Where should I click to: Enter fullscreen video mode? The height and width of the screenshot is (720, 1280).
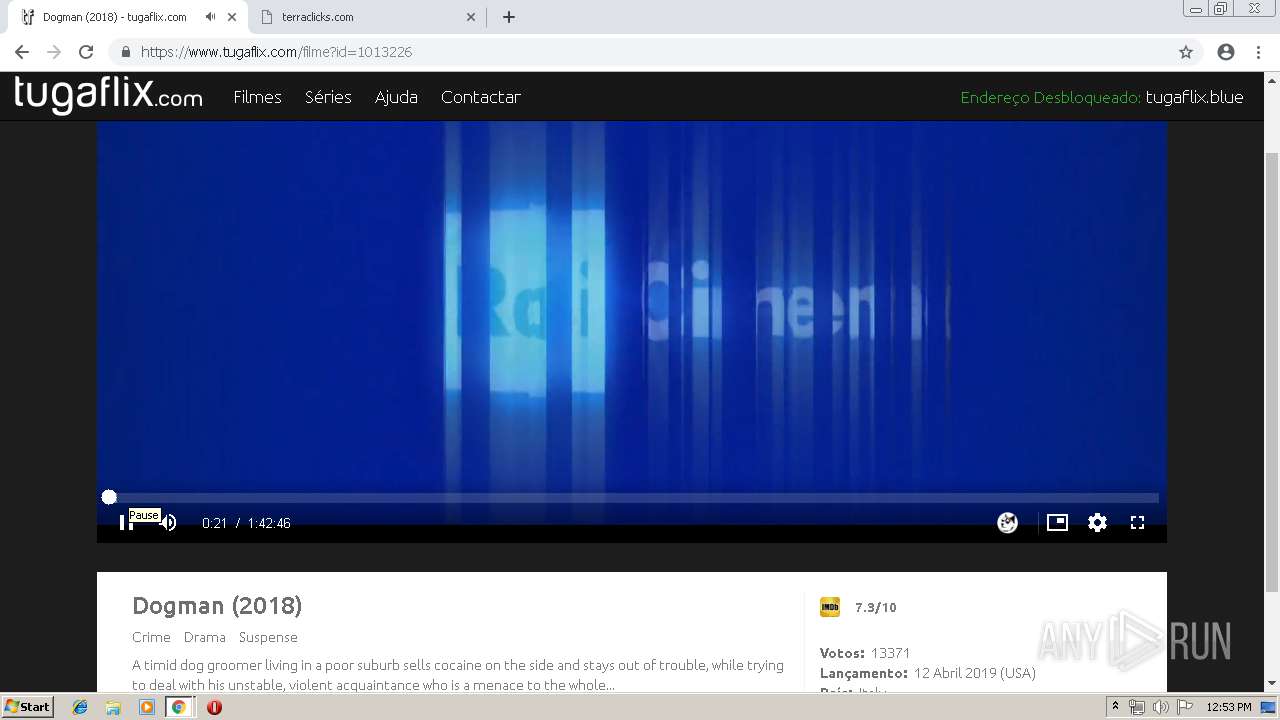click(x=1137, y=522)
